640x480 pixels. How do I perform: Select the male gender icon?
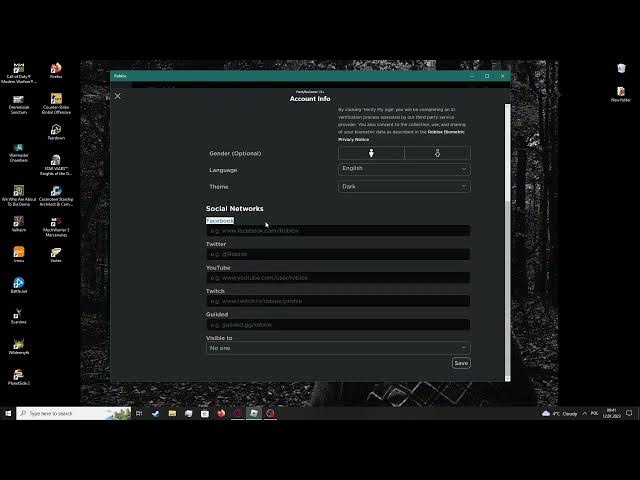click(371, 153)
